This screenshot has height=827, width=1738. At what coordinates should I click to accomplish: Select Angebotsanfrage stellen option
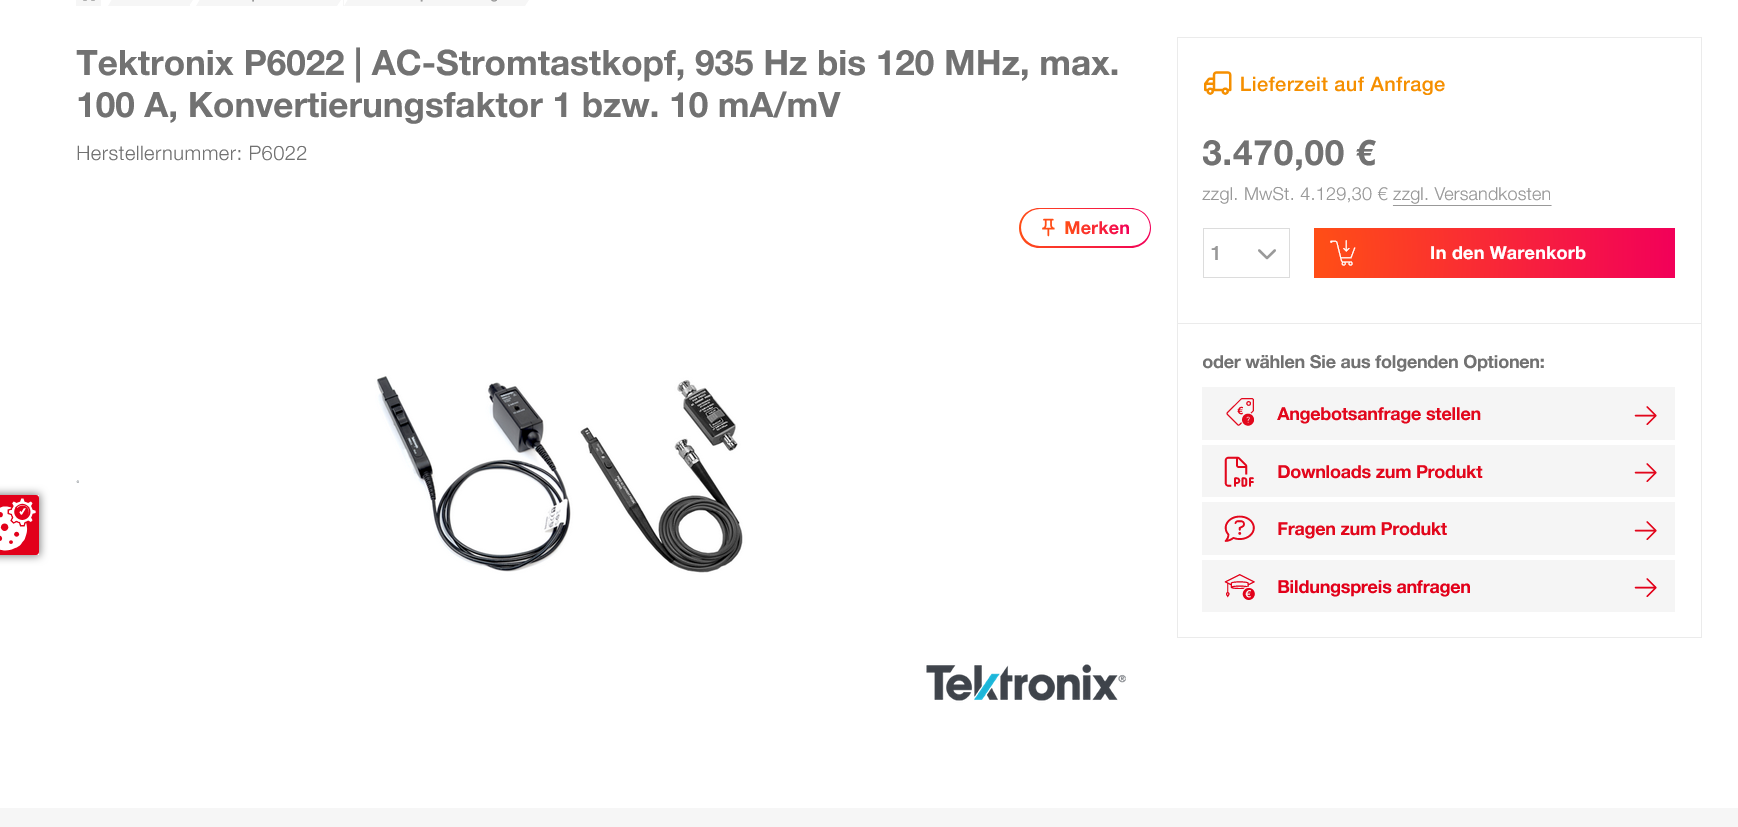pos(1438,414)
